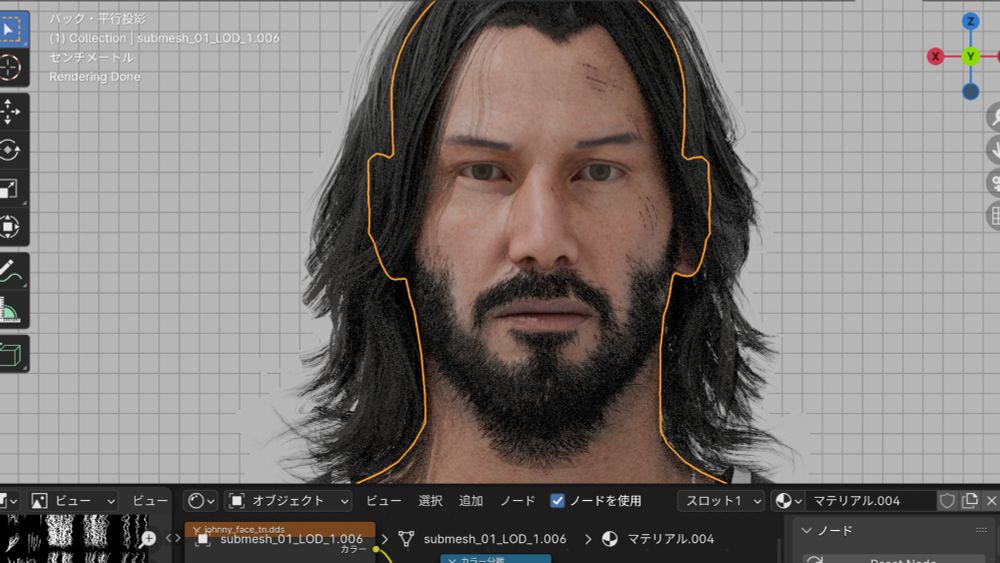Screen dimensions: 1000x563
Task: Click the マテリアル.004 name field
Action: click(871, 501)
